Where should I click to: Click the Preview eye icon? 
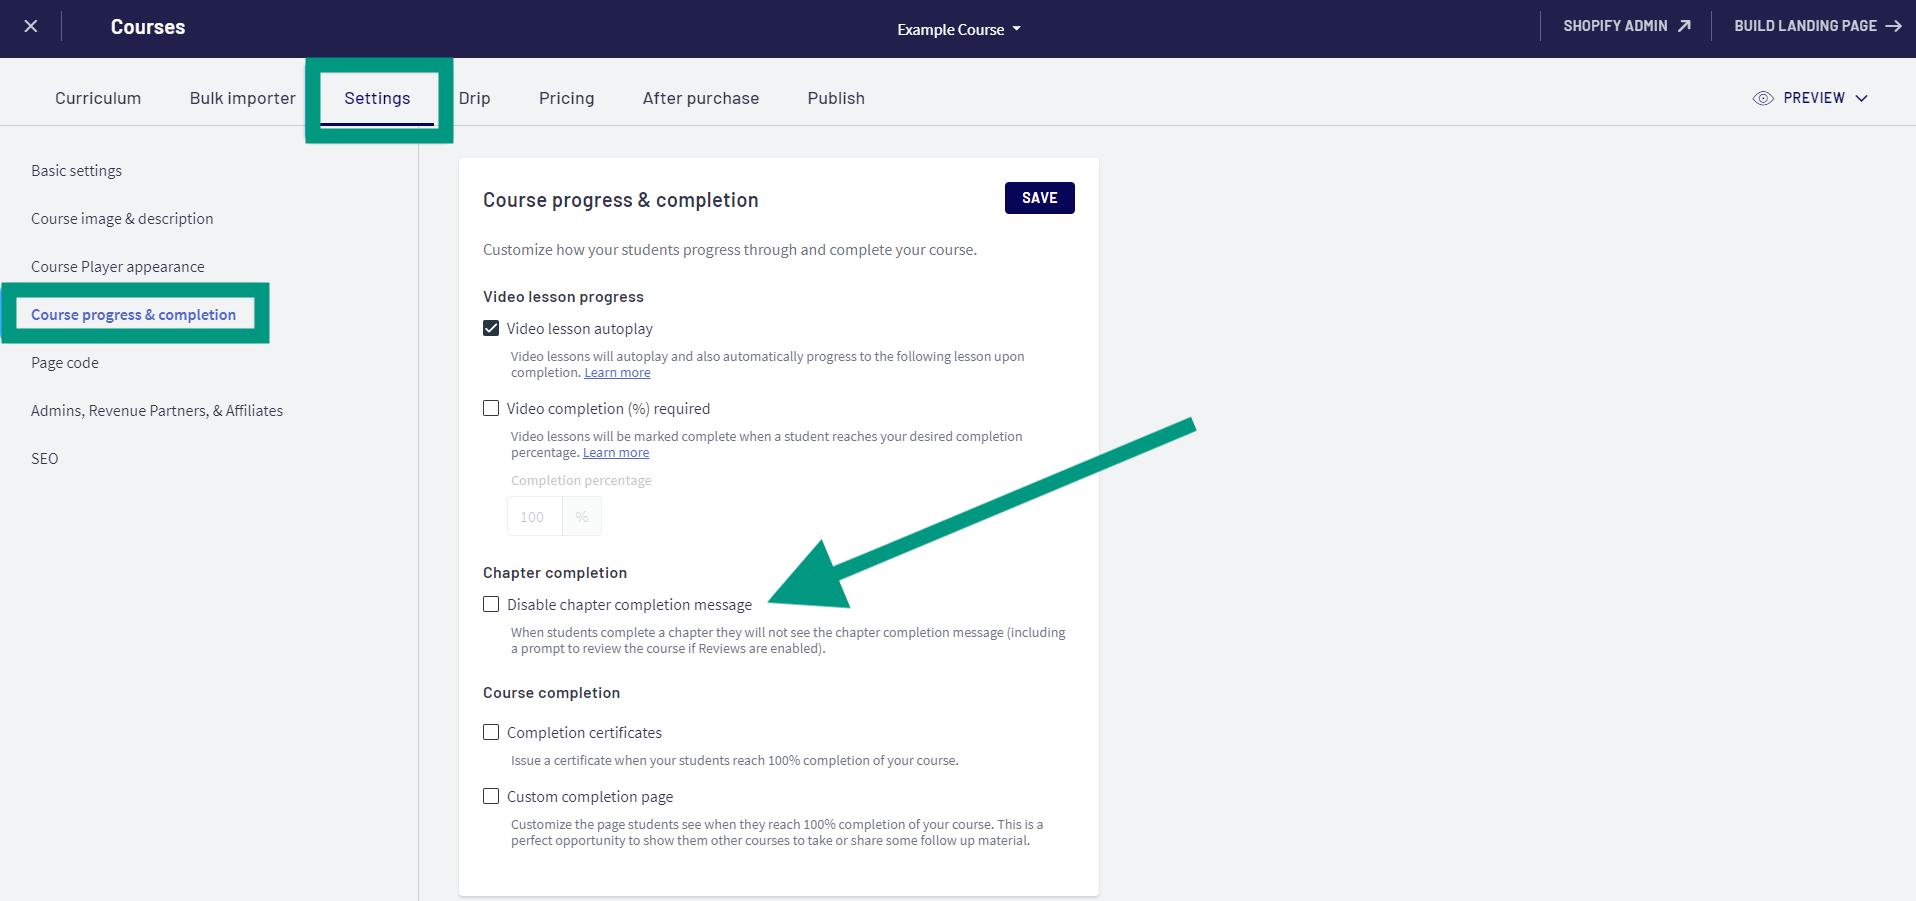pyautogui.click(x=1763, y=98)
